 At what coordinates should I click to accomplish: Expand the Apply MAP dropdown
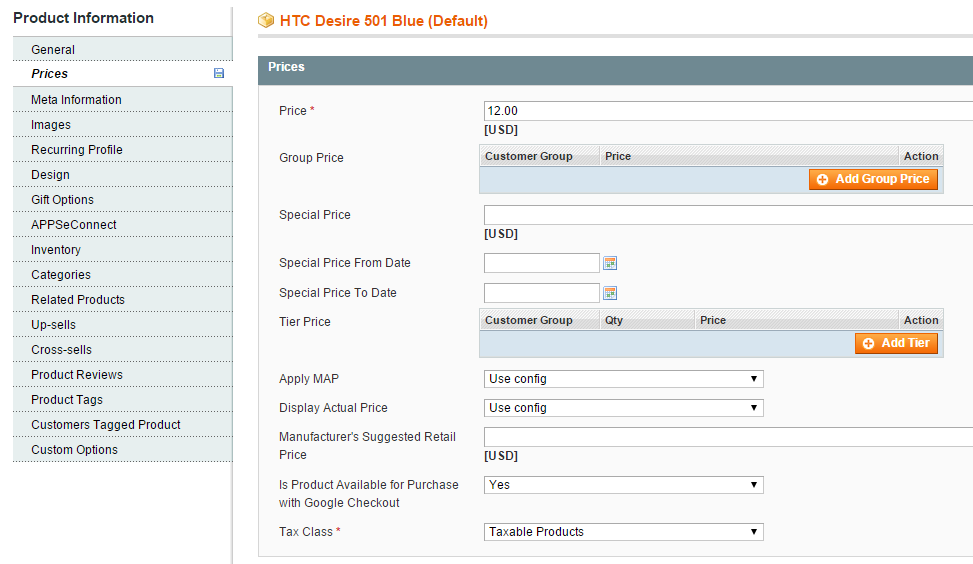point(624,379)
